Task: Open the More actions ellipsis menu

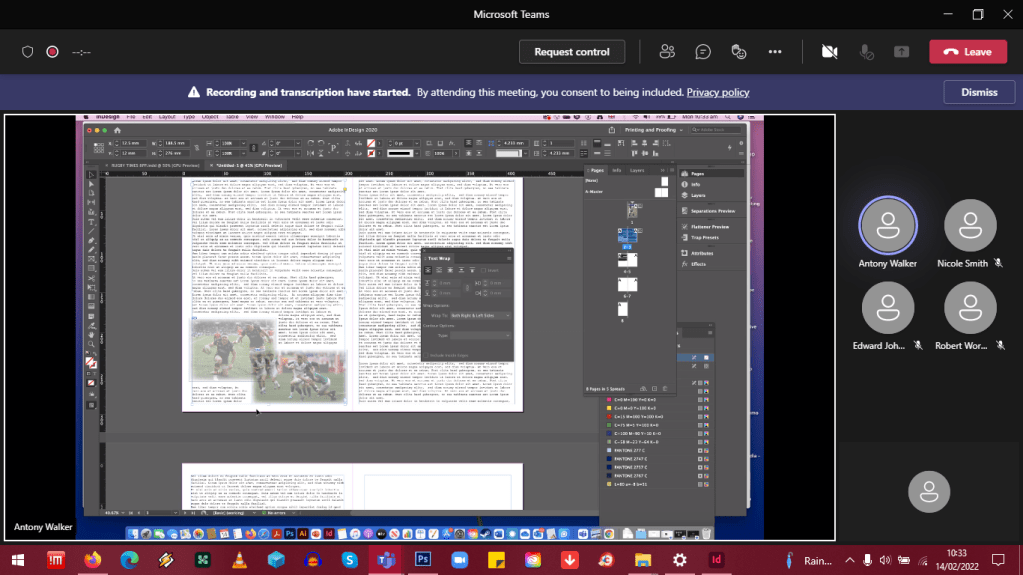Action: point(775,52)
